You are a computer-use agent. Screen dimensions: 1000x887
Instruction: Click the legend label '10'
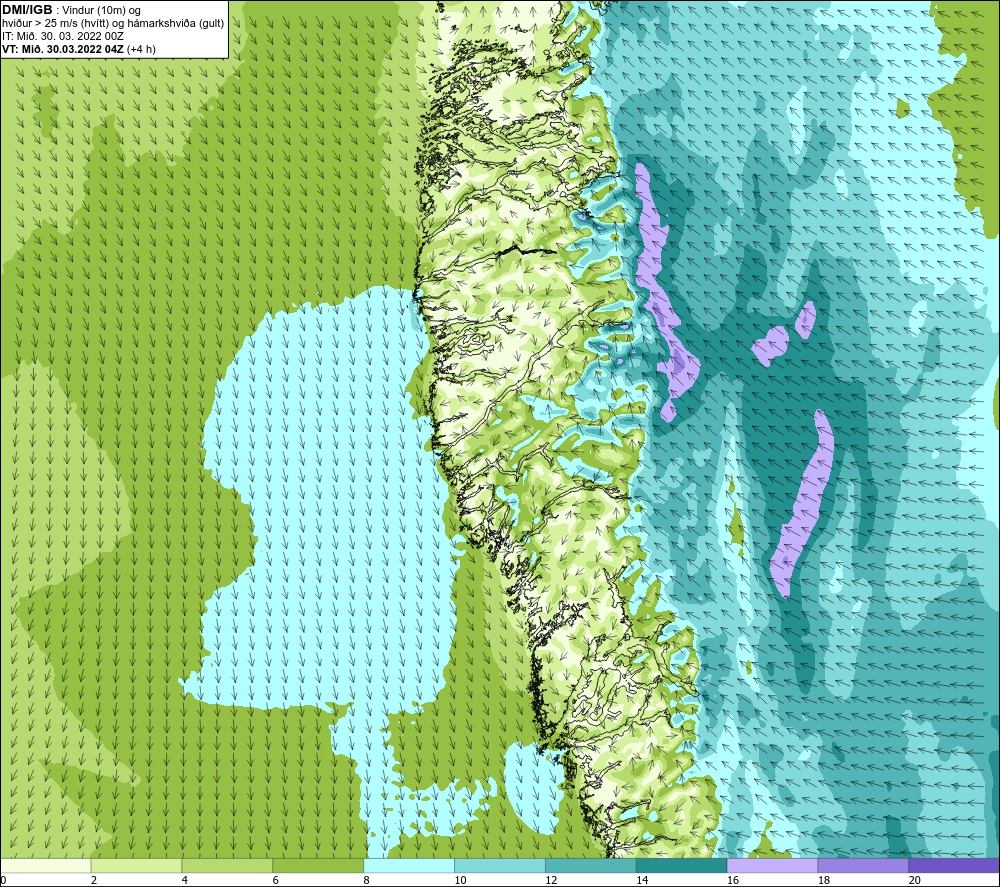(x=460, y=880)
